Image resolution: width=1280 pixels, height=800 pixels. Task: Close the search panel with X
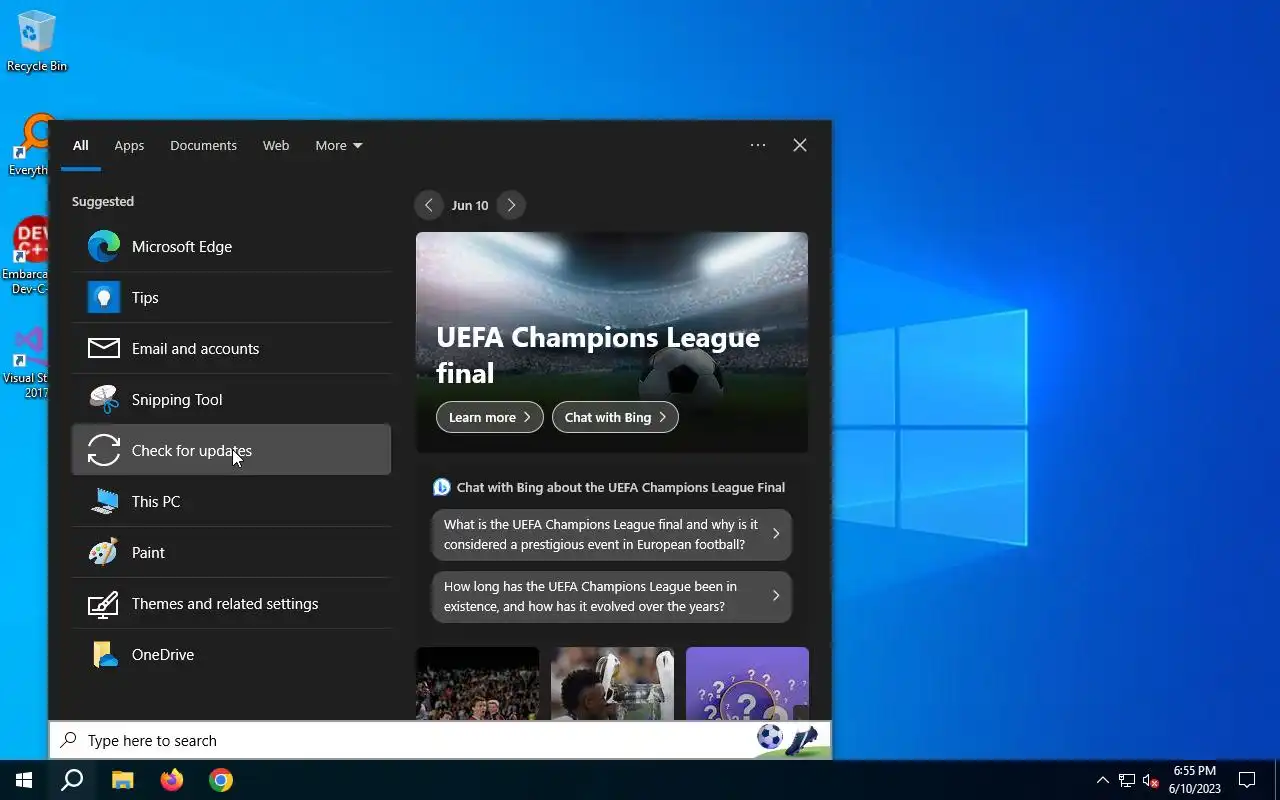tap(800, 145)
